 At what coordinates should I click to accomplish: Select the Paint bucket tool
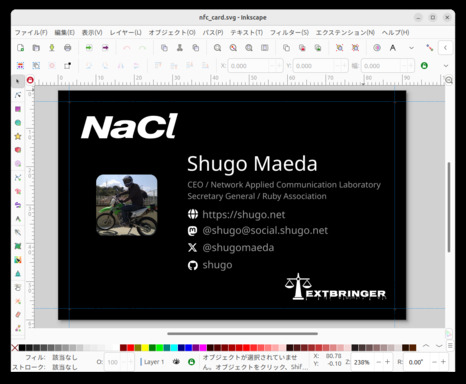pyautogui.click(x=18, y=273)
